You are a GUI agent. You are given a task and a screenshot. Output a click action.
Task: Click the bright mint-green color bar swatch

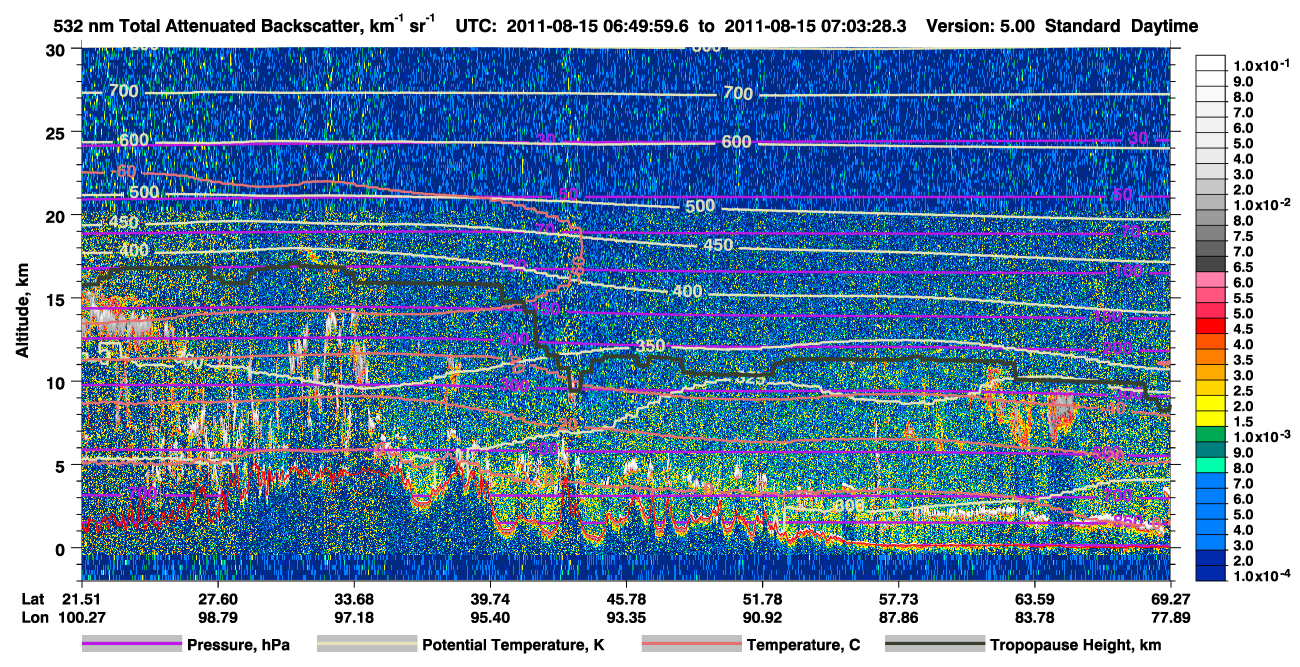coord(1210,467)
